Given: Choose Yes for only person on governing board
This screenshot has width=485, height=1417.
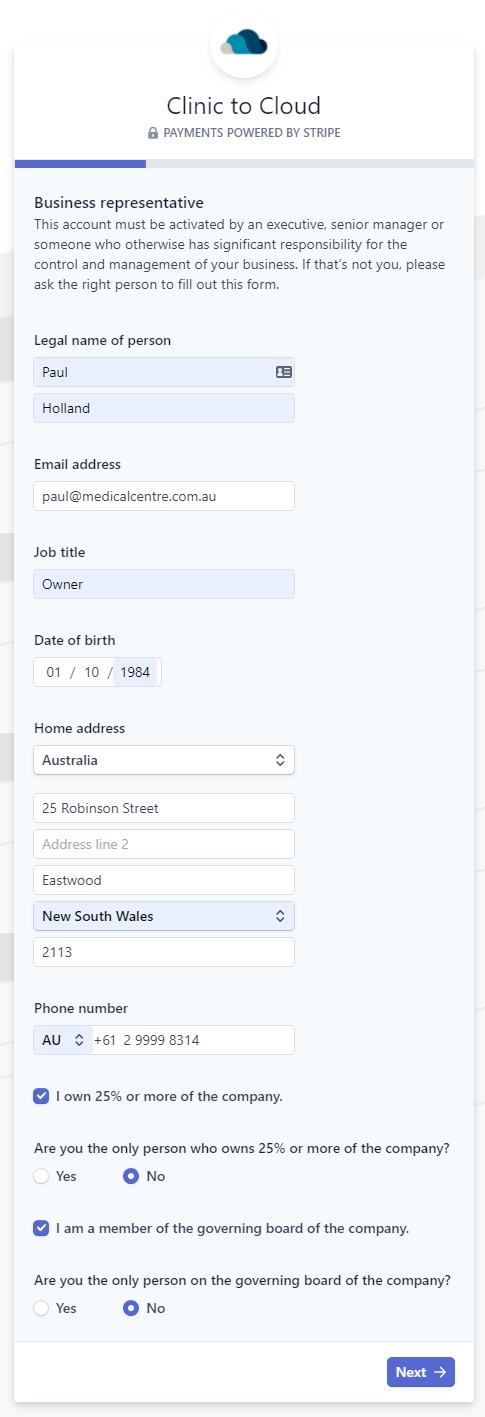Looking at the screenshot, I should (41, 1308).
